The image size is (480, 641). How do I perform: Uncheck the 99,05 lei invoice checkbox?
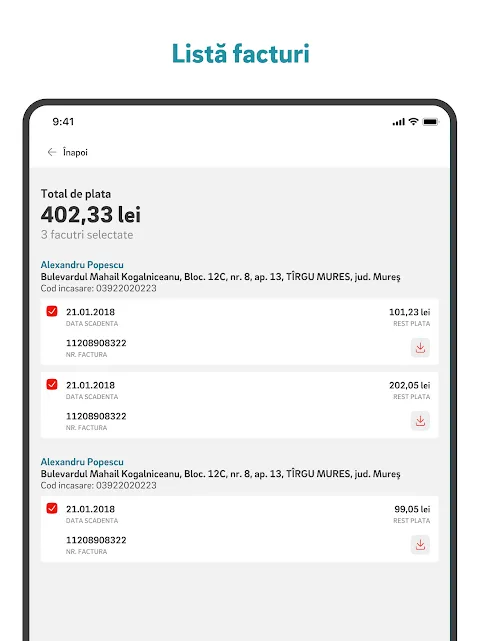pos(52,508)
